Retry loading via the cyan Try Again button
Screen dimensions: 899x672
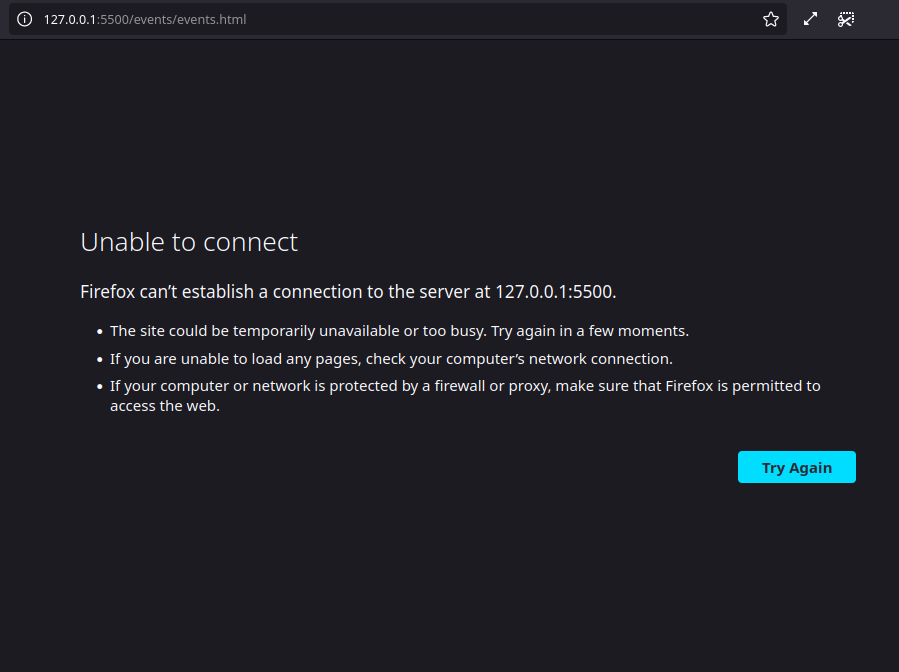tap(796, 466)
